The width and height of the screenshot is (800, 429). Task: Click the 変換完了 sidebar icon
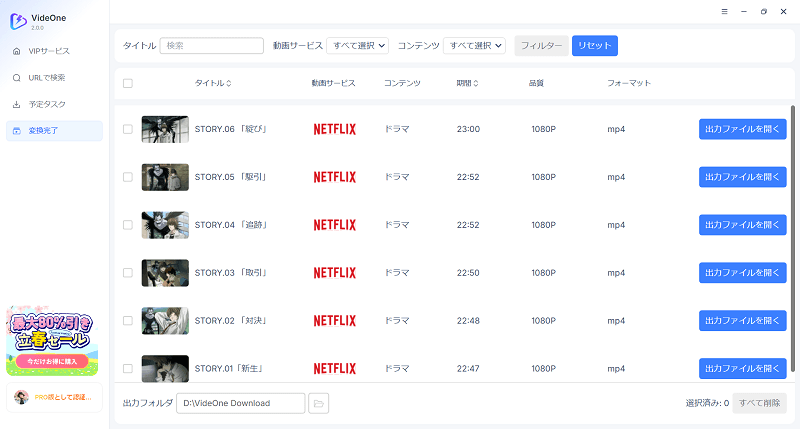17,131
